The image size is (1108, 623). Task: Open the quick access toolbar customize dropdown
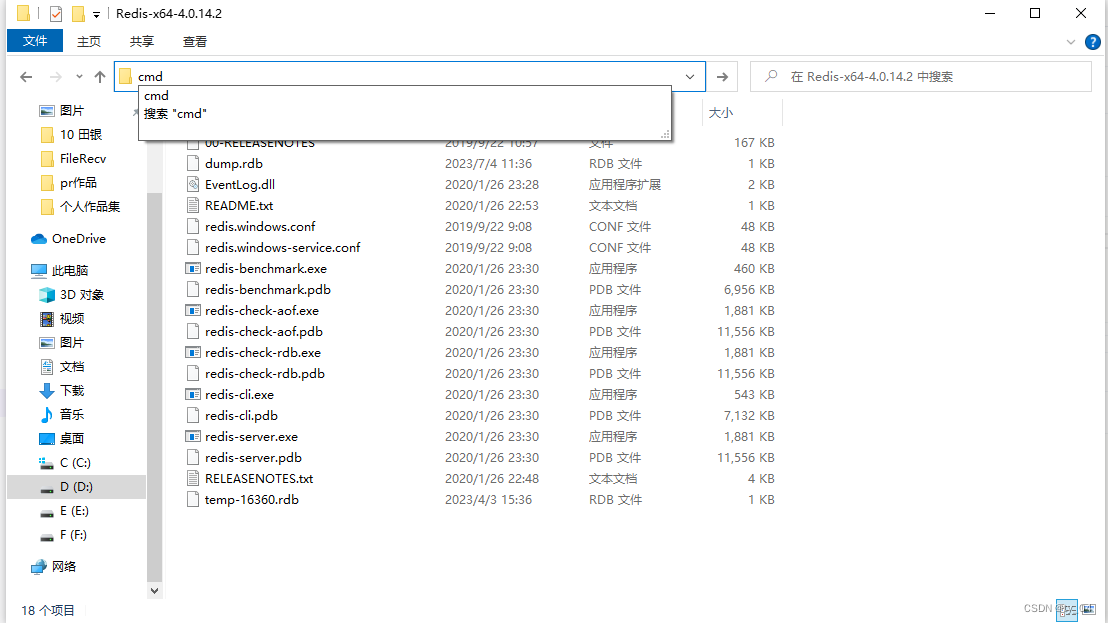click(96, 14)
